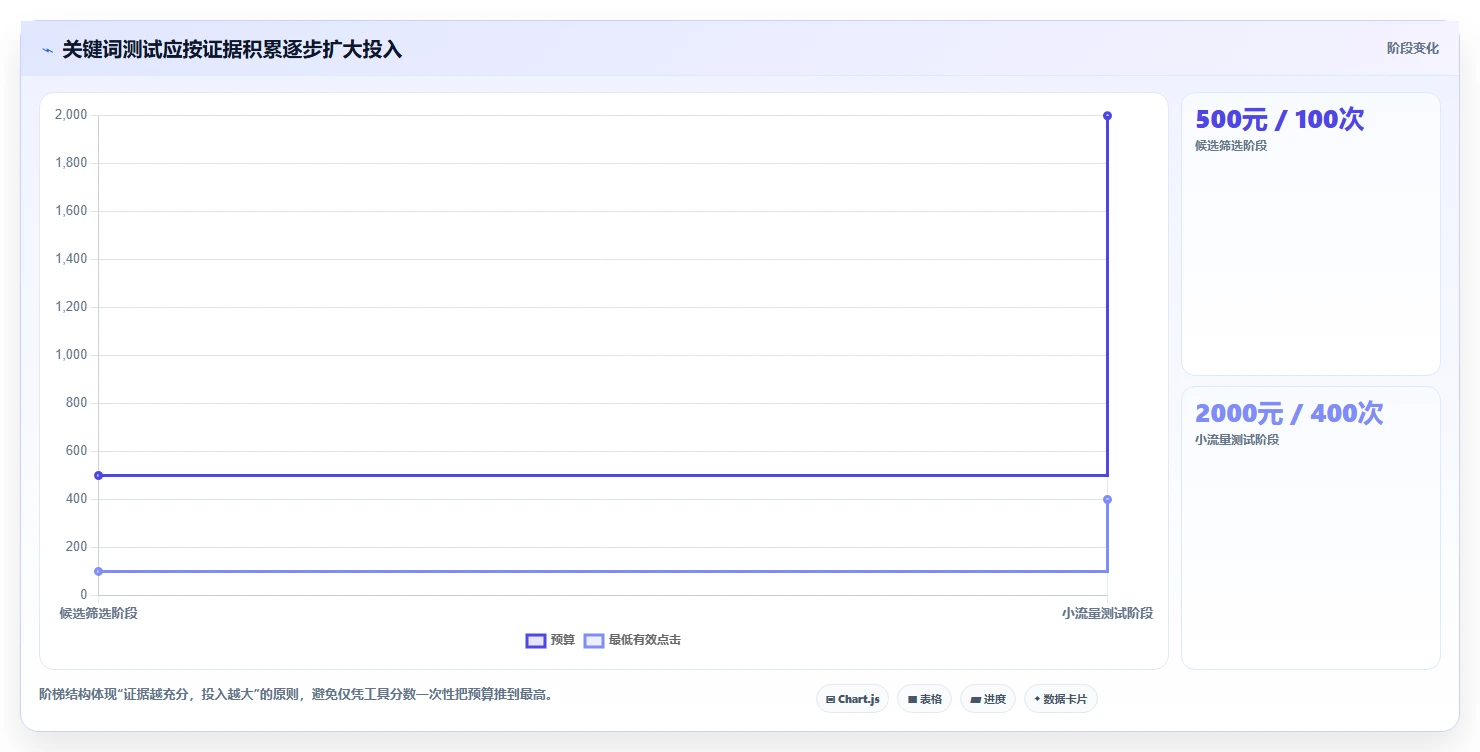Click the 2,000 y-axis label
This screenshot has height=752, width=1480.
coord(72,115)
